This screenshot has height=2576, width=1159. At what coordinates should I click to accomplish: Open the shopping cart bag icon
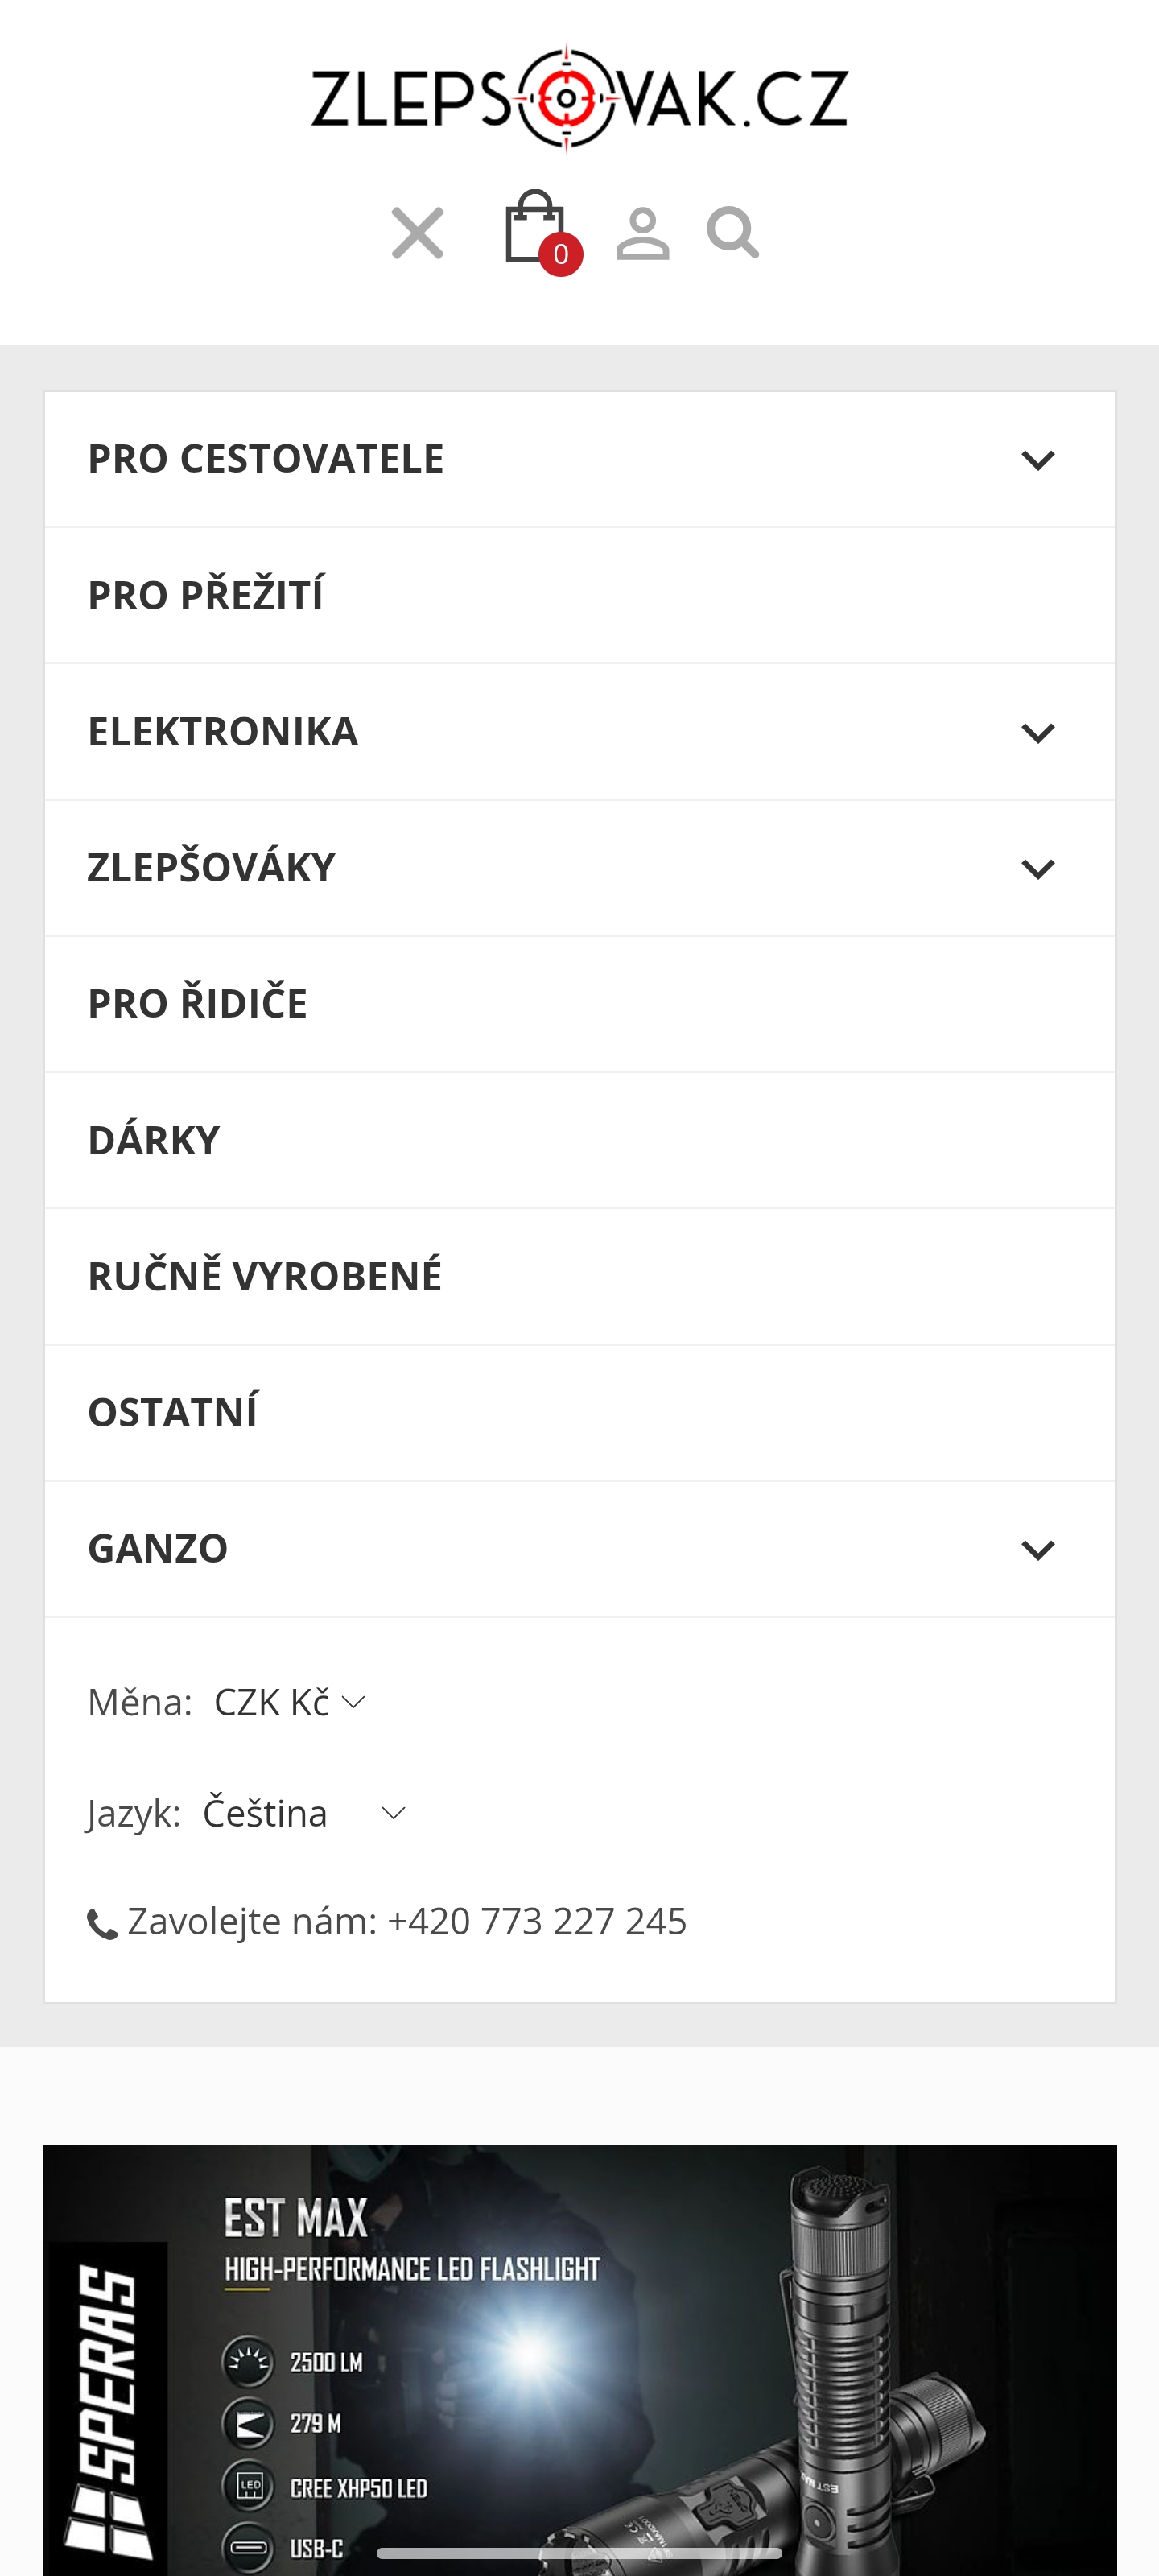536,229
